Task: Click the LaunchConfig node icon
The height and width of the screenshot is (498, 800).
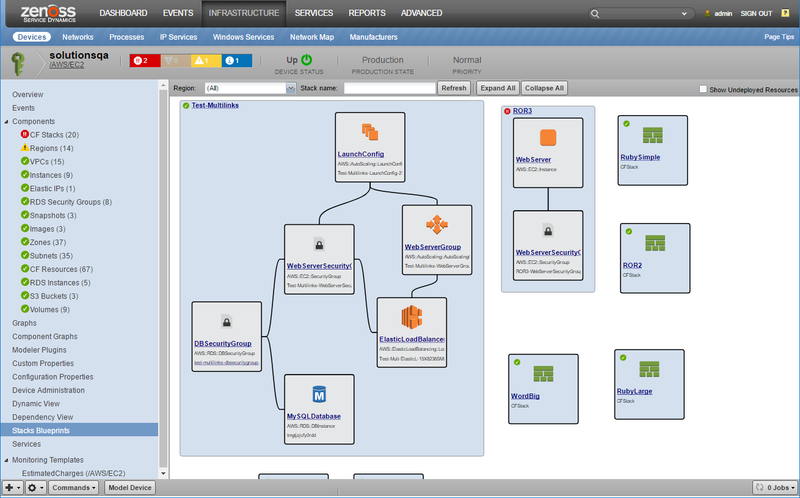Action: click(370, 132)
